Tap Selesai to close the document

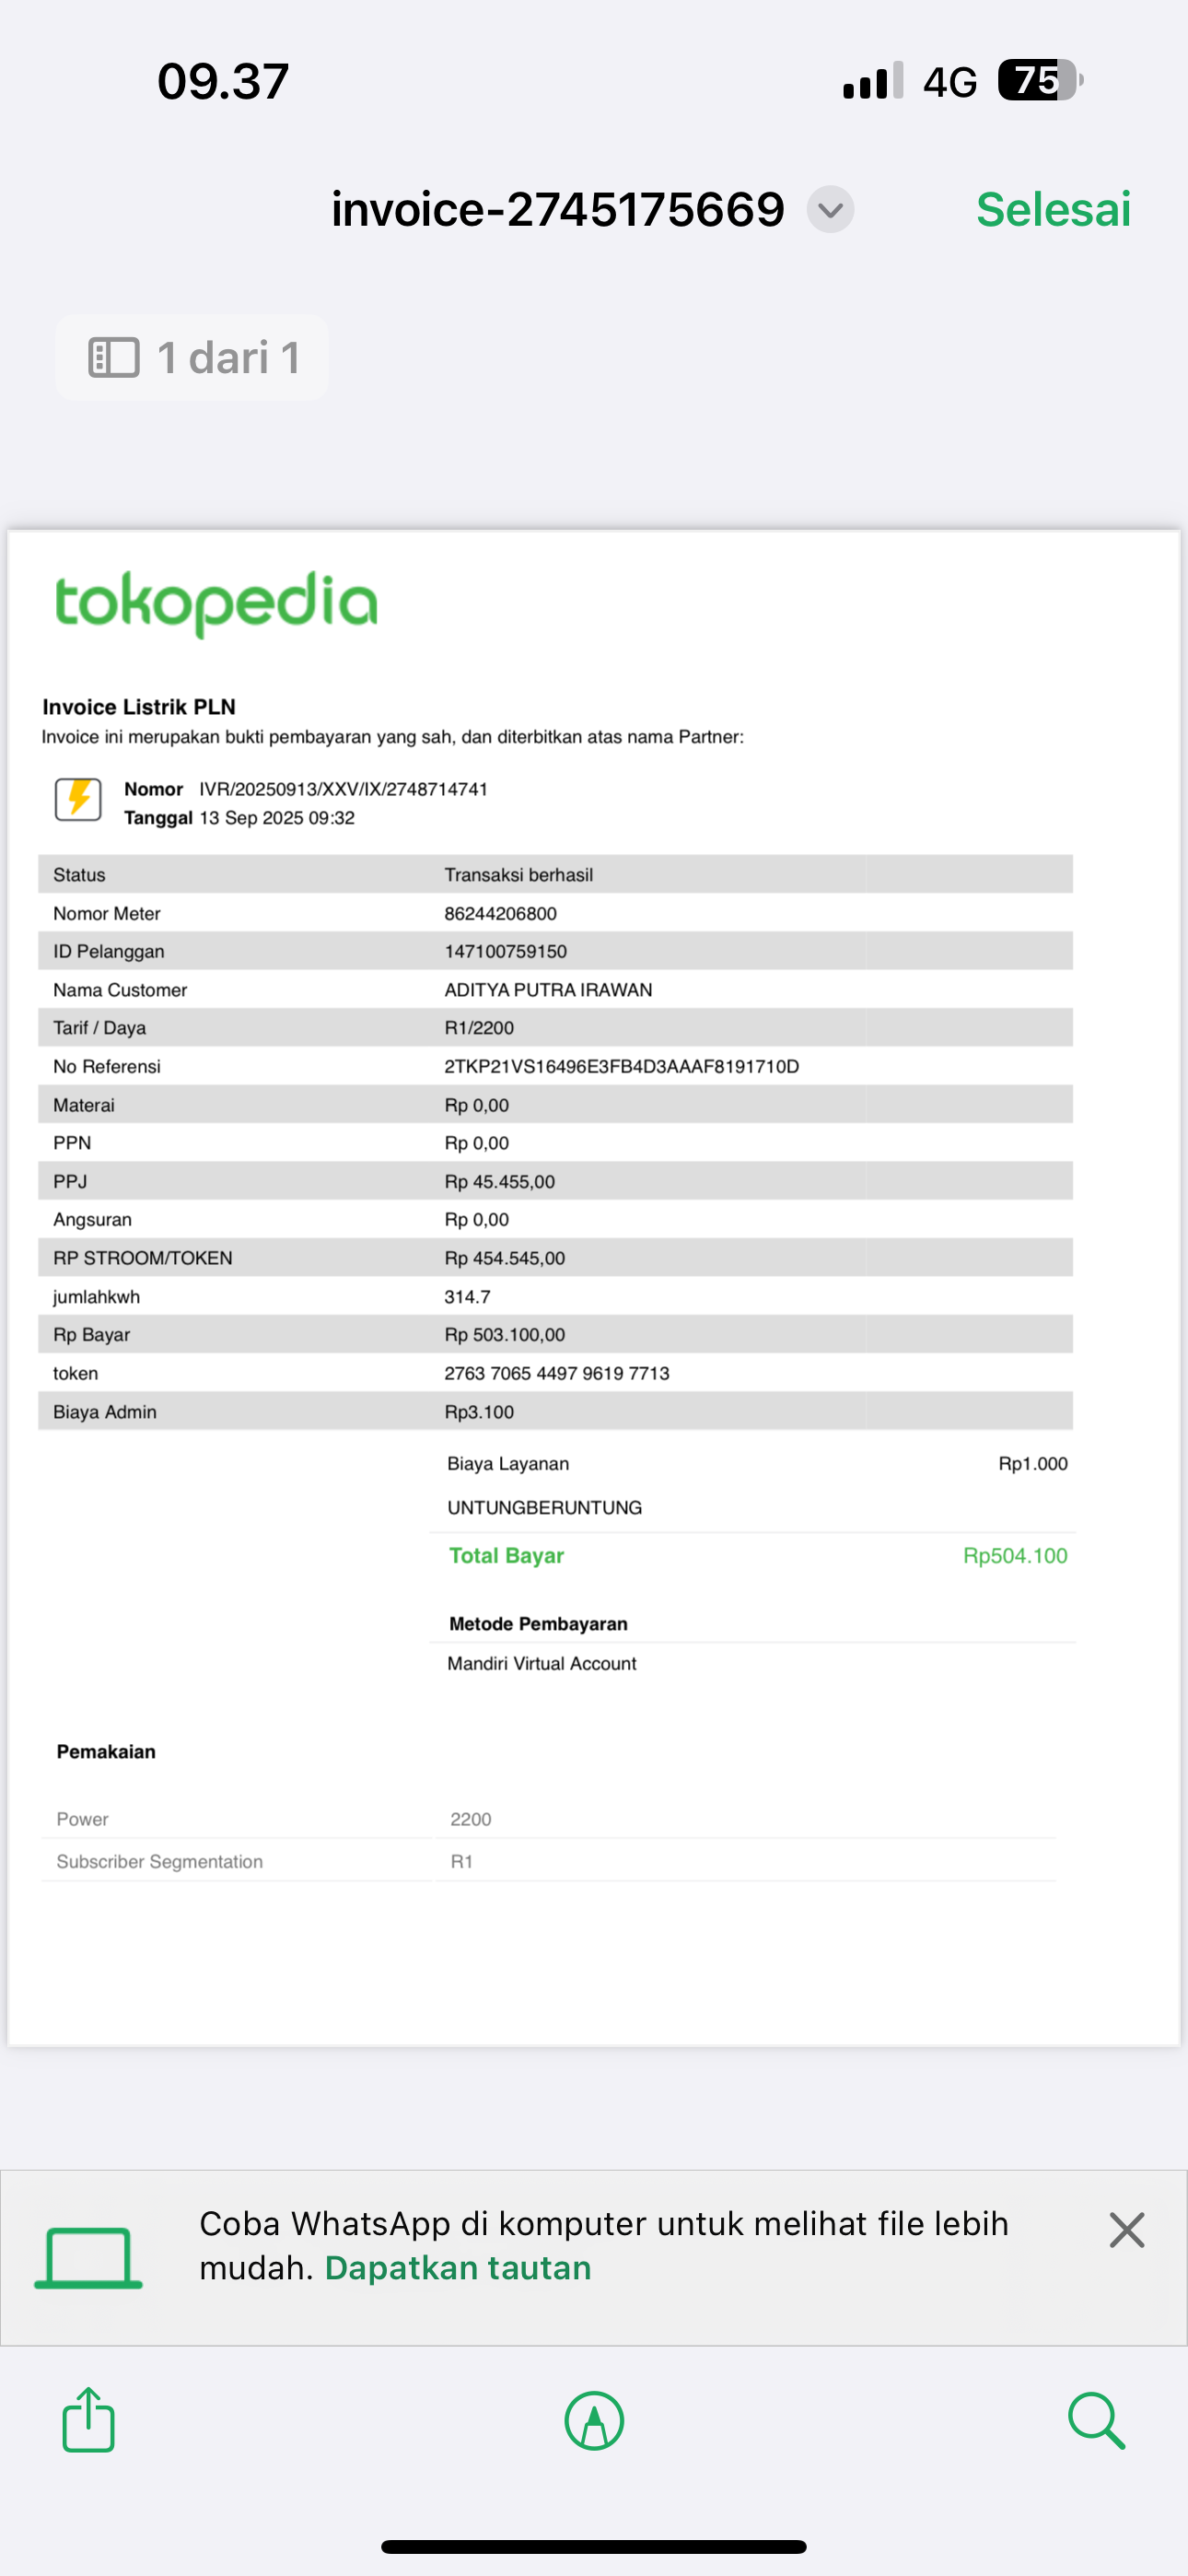(x=1053, y=210)
